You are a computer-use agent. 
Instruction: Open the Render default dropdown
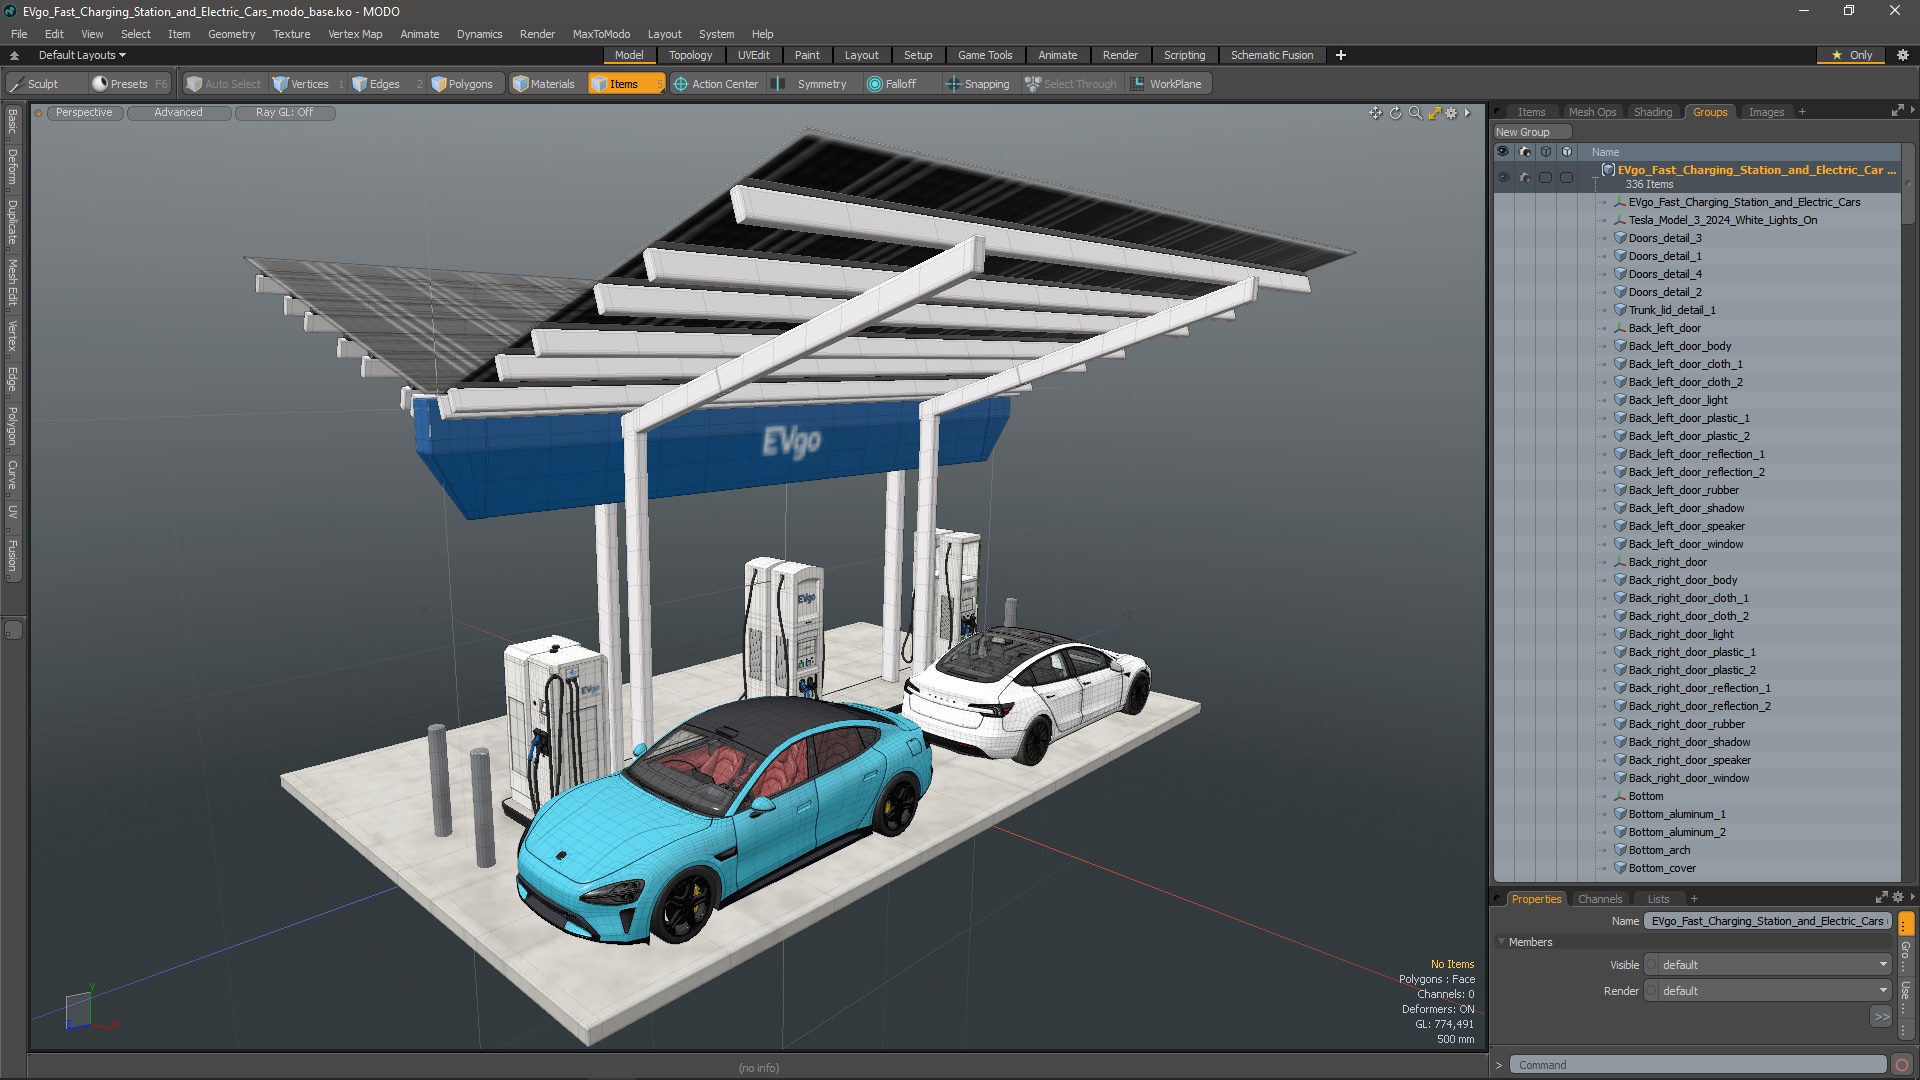[1768, 991]
